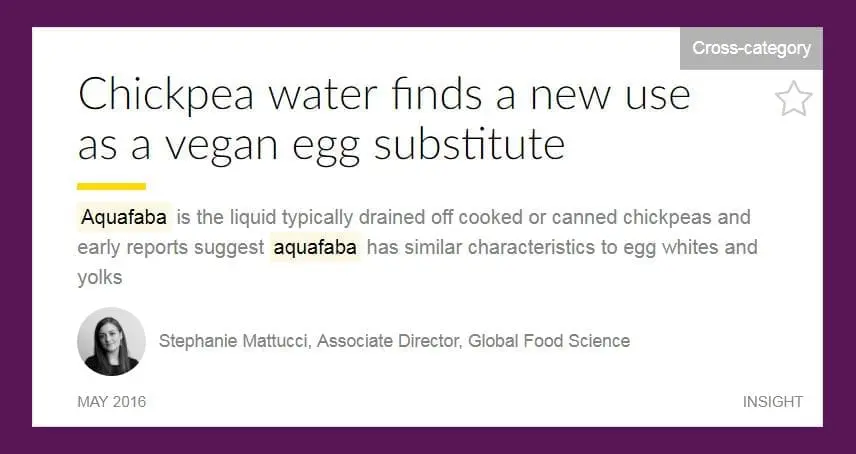The height and width of the screenshot is (454, 856).
Task: Click the yellow accent bar under headline
Action: point(111,186)
